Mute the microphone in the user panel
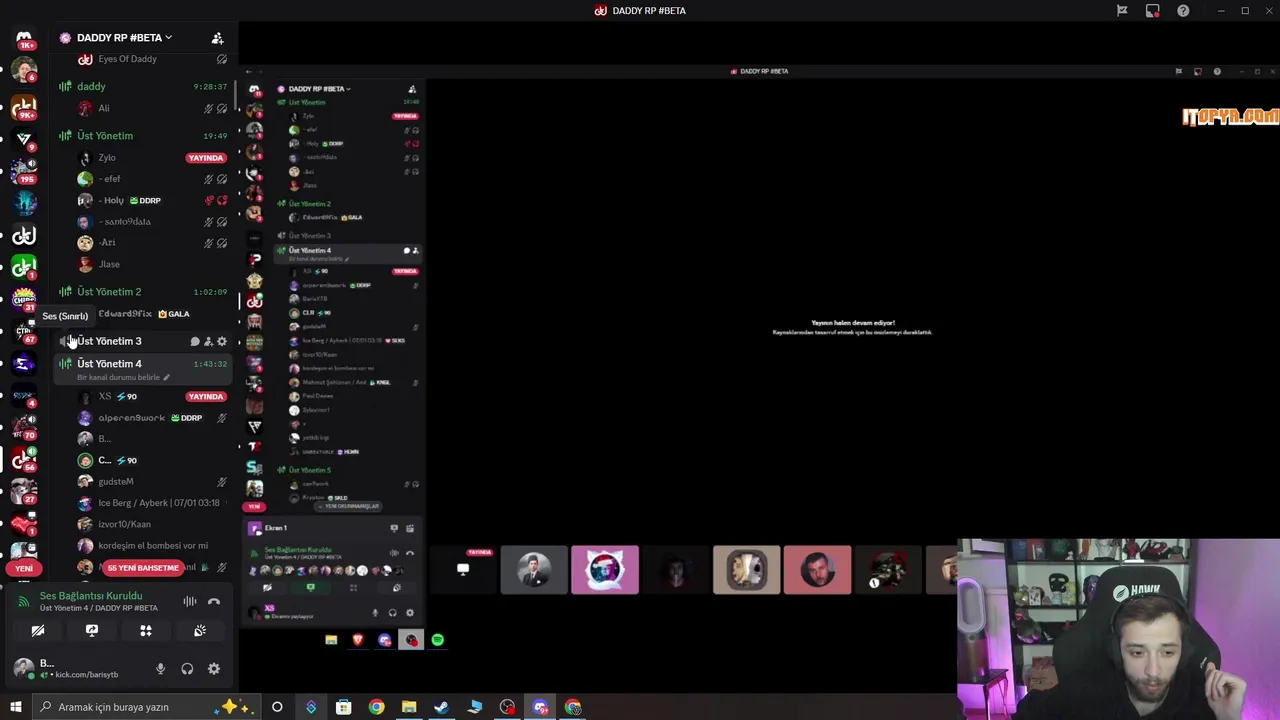 pos(160,669)
